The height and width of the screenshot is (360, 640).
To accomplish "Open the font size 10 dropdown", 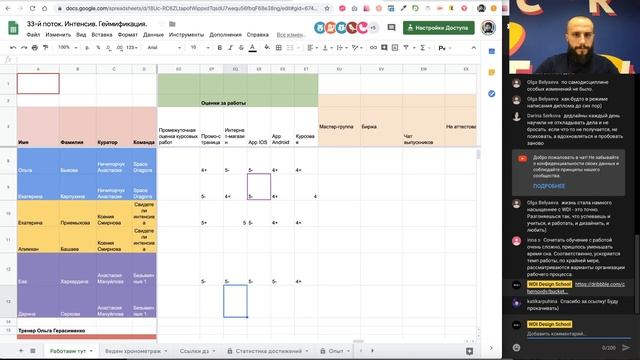I will (200, 48).
